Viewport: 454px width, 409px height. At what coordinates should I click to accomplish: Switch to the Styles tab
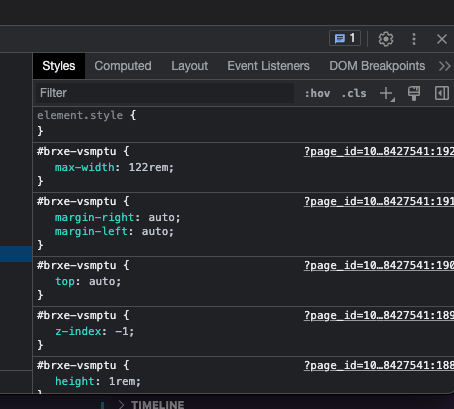pyautogui.click(x=59, y=66)
